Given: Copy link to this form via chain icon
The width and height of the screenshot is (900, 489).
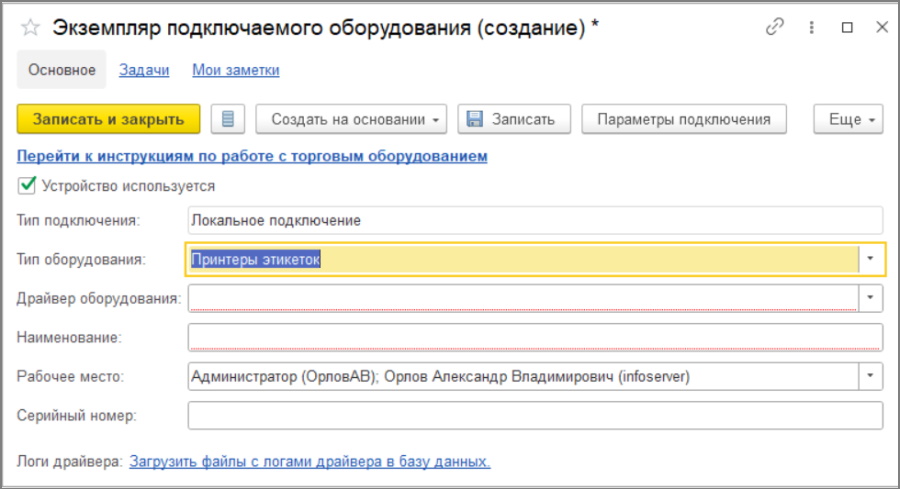Looking at the screenshot, I should (775, 27).
